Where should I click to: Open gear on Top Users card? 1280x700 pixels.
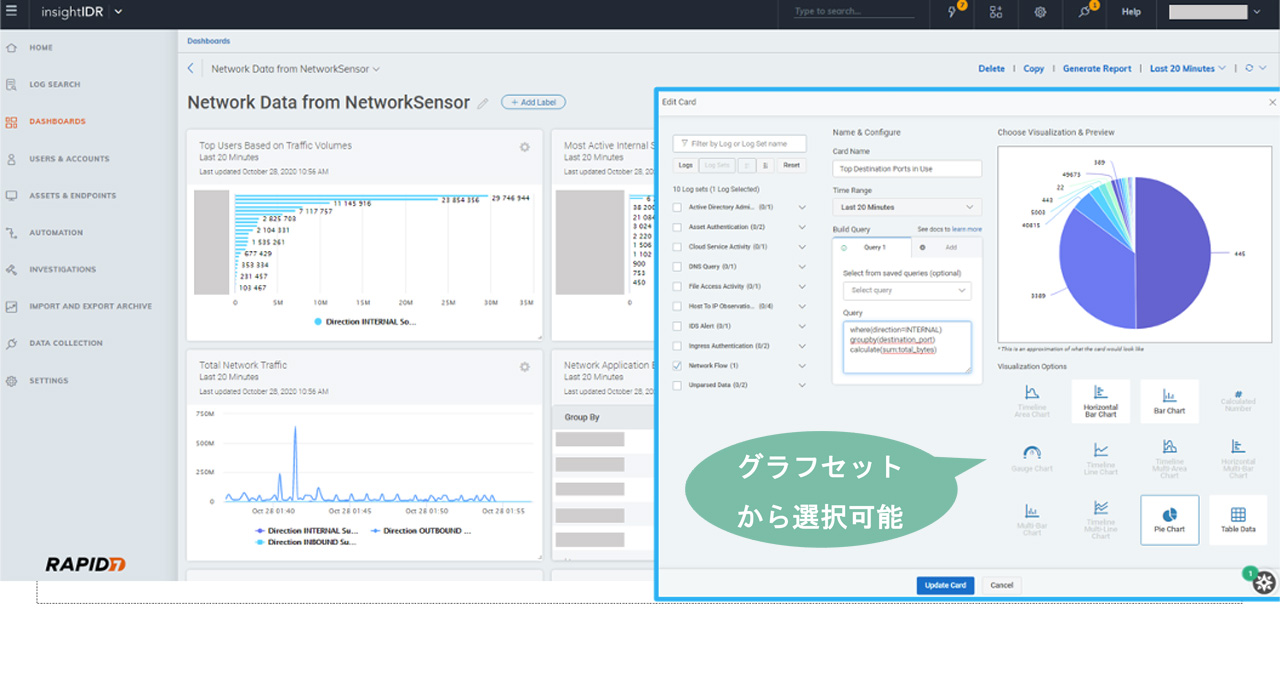[524, 147]
